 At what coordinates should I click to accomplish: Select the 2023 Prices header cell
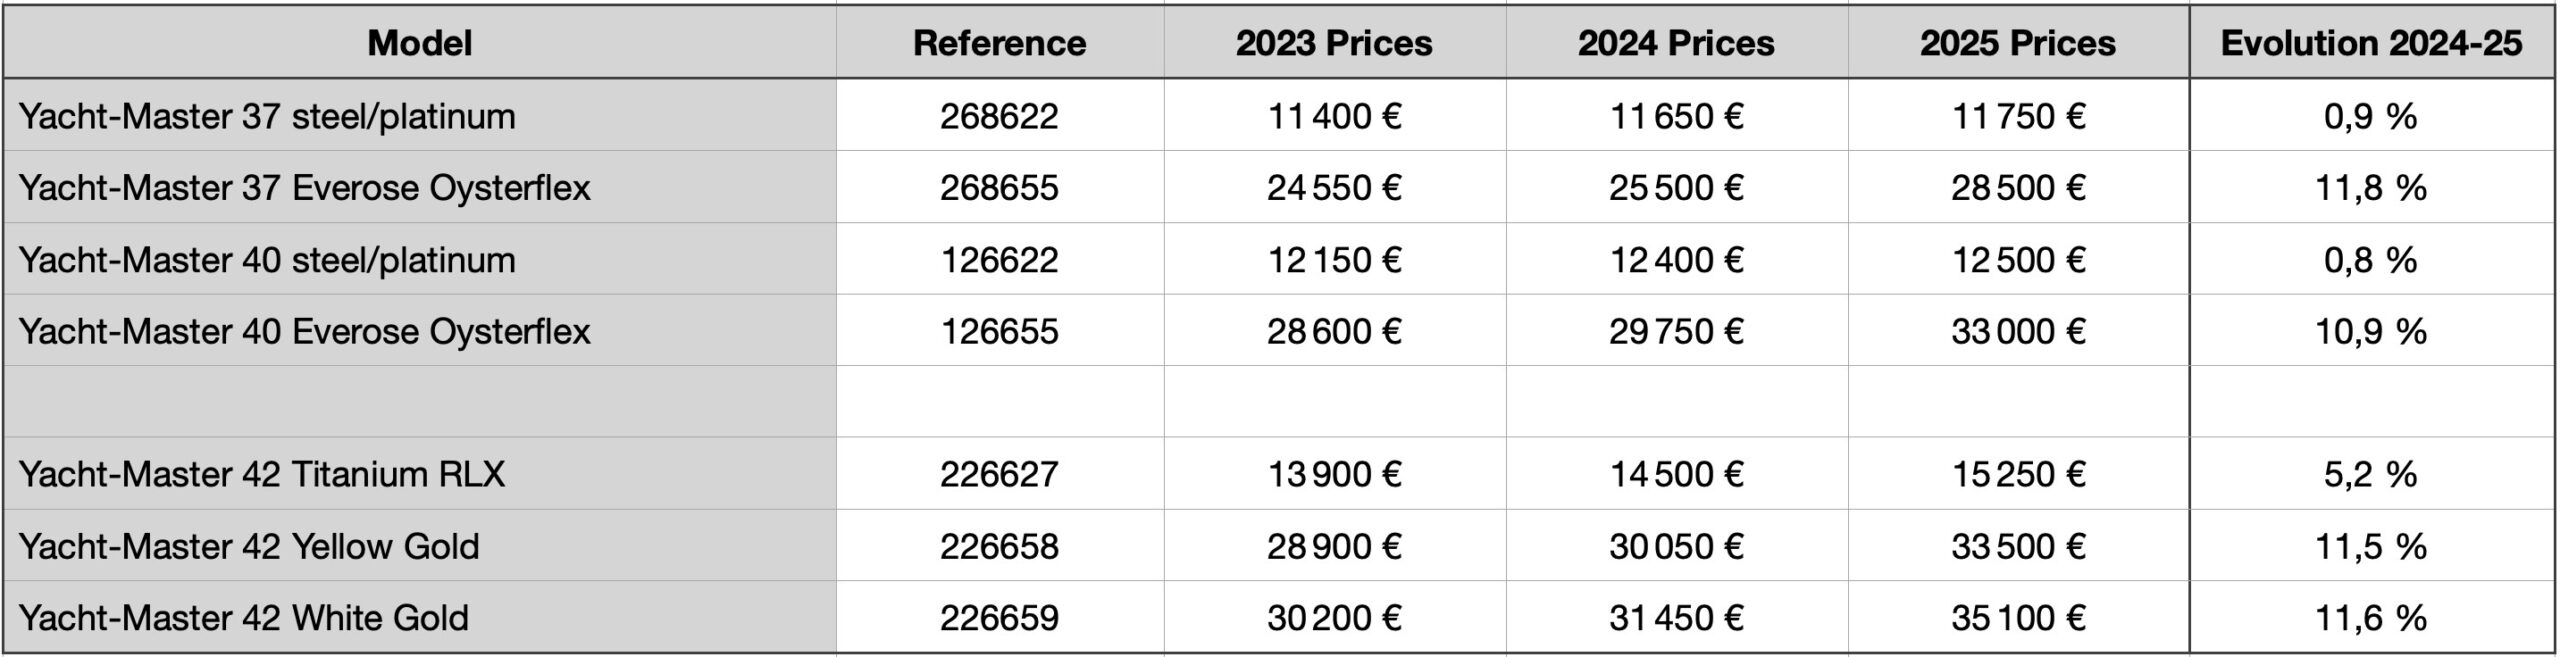tap(1335, 43)
